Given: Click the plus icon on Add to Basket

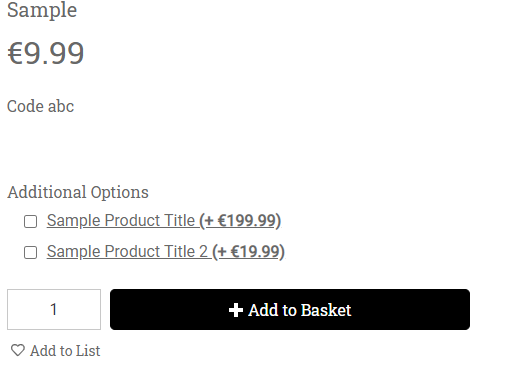Looking at the screenshot, I should pos(236,310).
